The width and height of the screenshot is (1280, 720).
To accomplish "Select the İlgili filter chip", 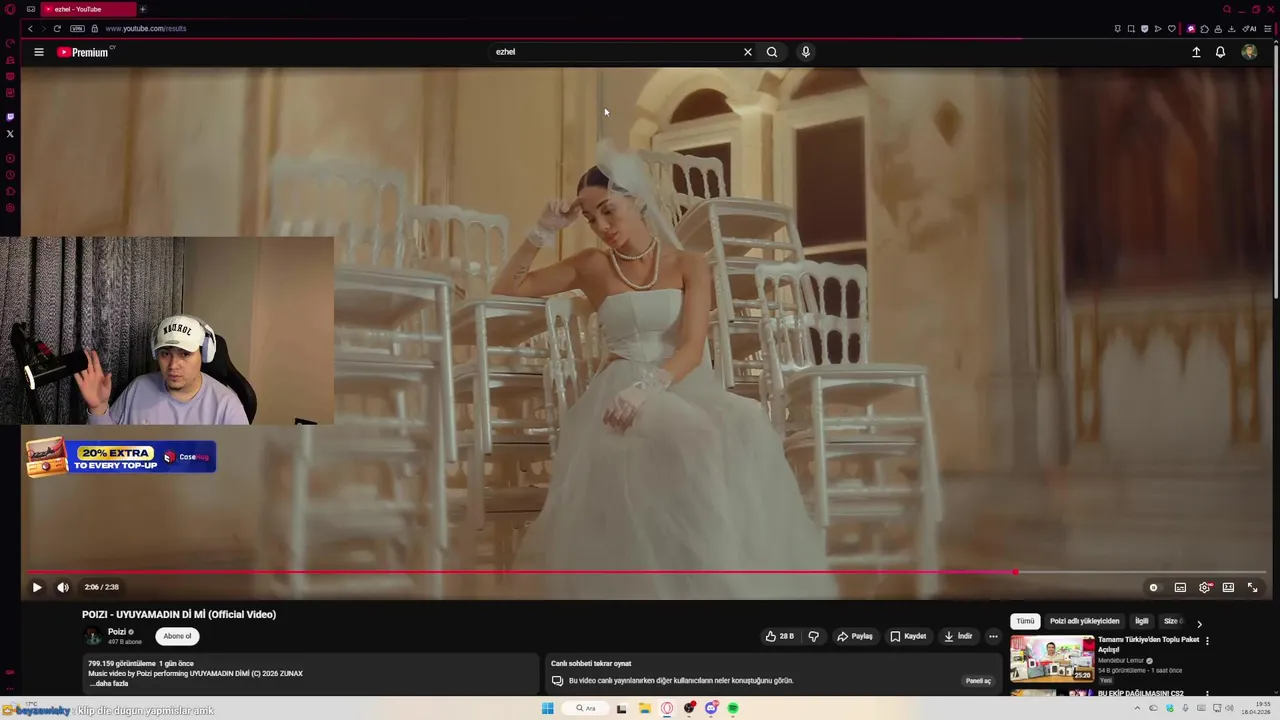I will [x=1141, y=621].
